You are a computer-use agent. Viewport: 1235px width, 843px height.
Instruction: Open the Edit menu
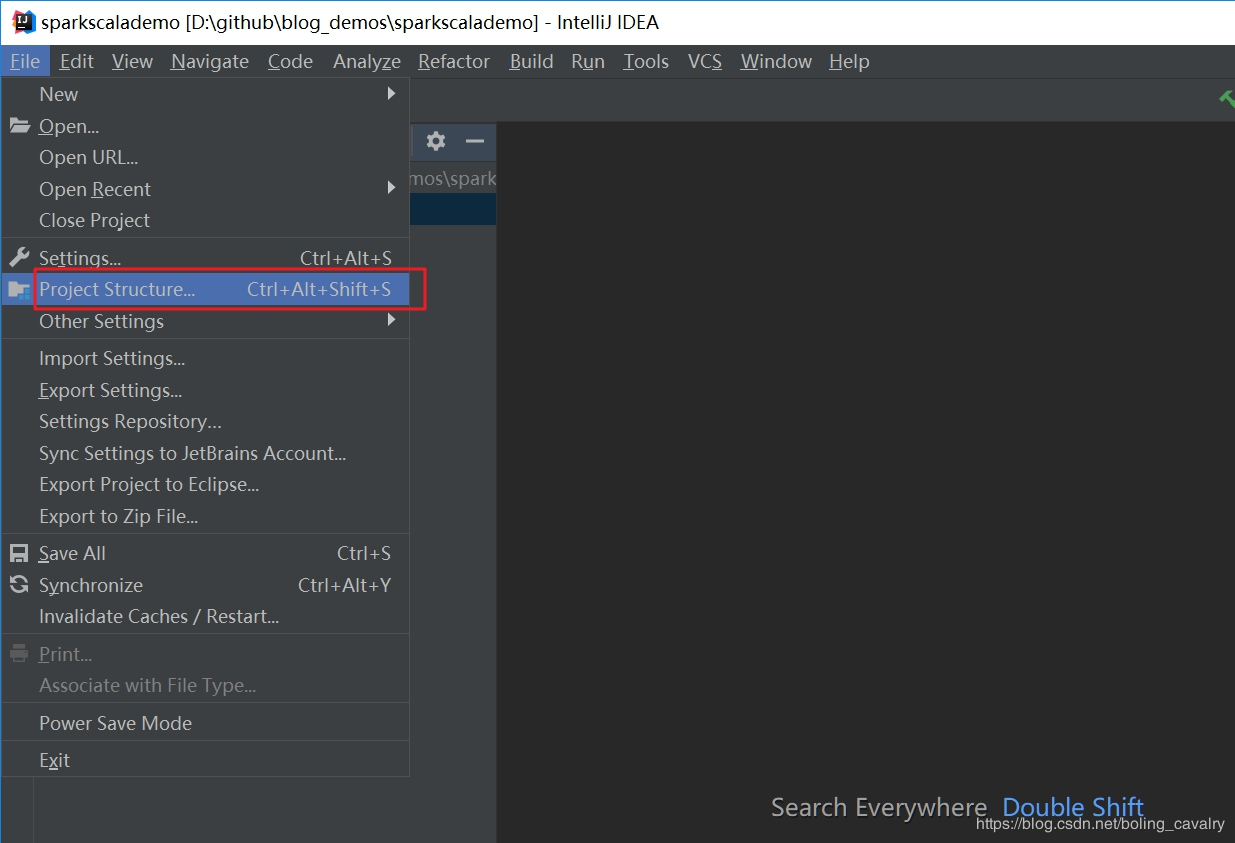click(x=76, y=61)
